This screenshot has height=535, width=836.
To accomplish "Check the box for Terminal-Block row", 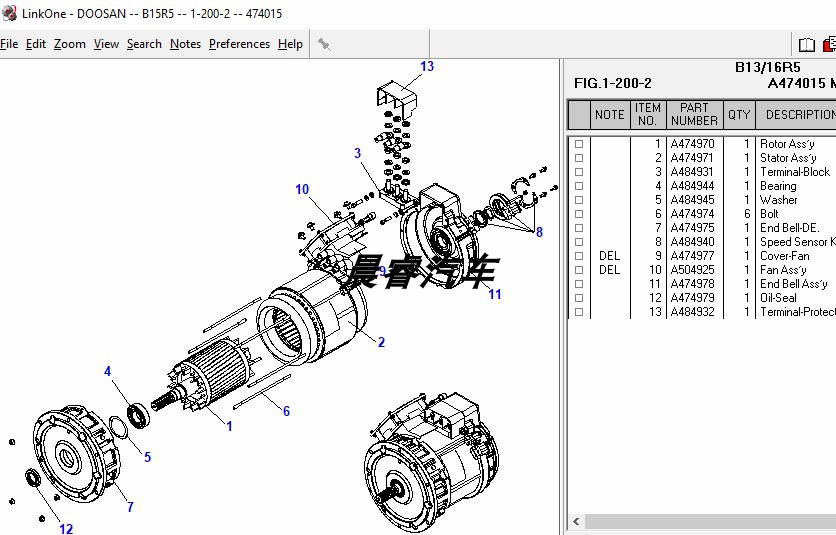I will pyautogui.click(x=579, y=172).
